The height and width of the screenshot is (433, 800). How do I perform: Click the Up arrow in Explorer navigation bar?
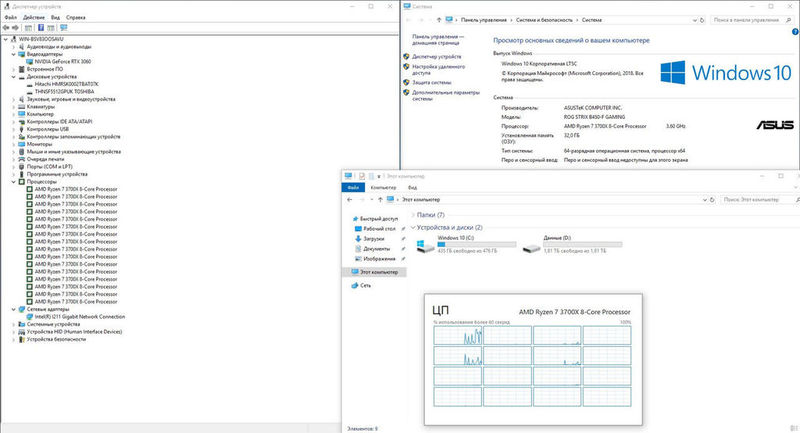click(380, 199)
